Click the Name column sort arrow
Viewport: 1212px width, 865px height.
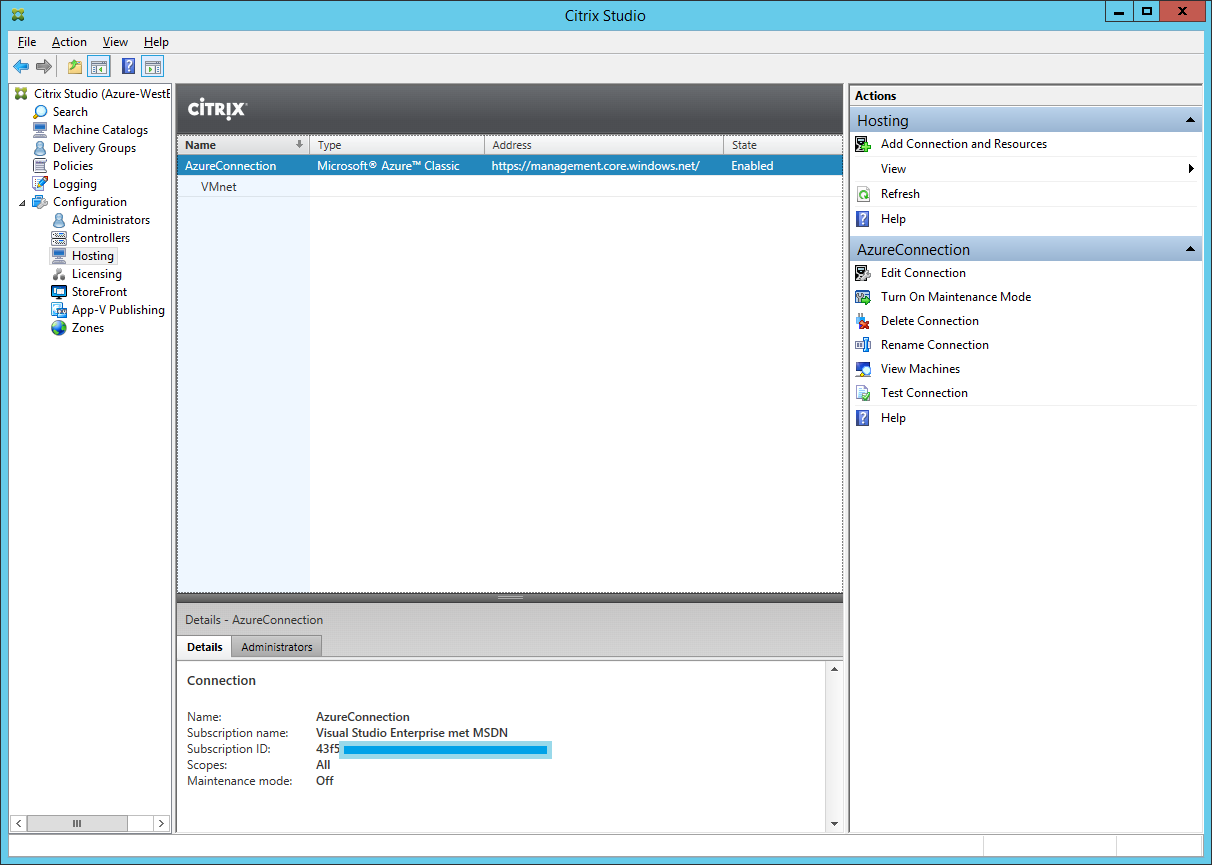pyautogui.click(x=299, y=145)
